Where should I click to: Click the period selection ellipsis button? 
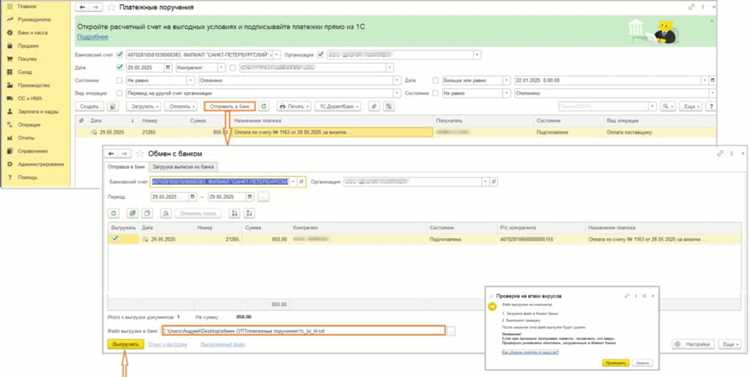264,196
